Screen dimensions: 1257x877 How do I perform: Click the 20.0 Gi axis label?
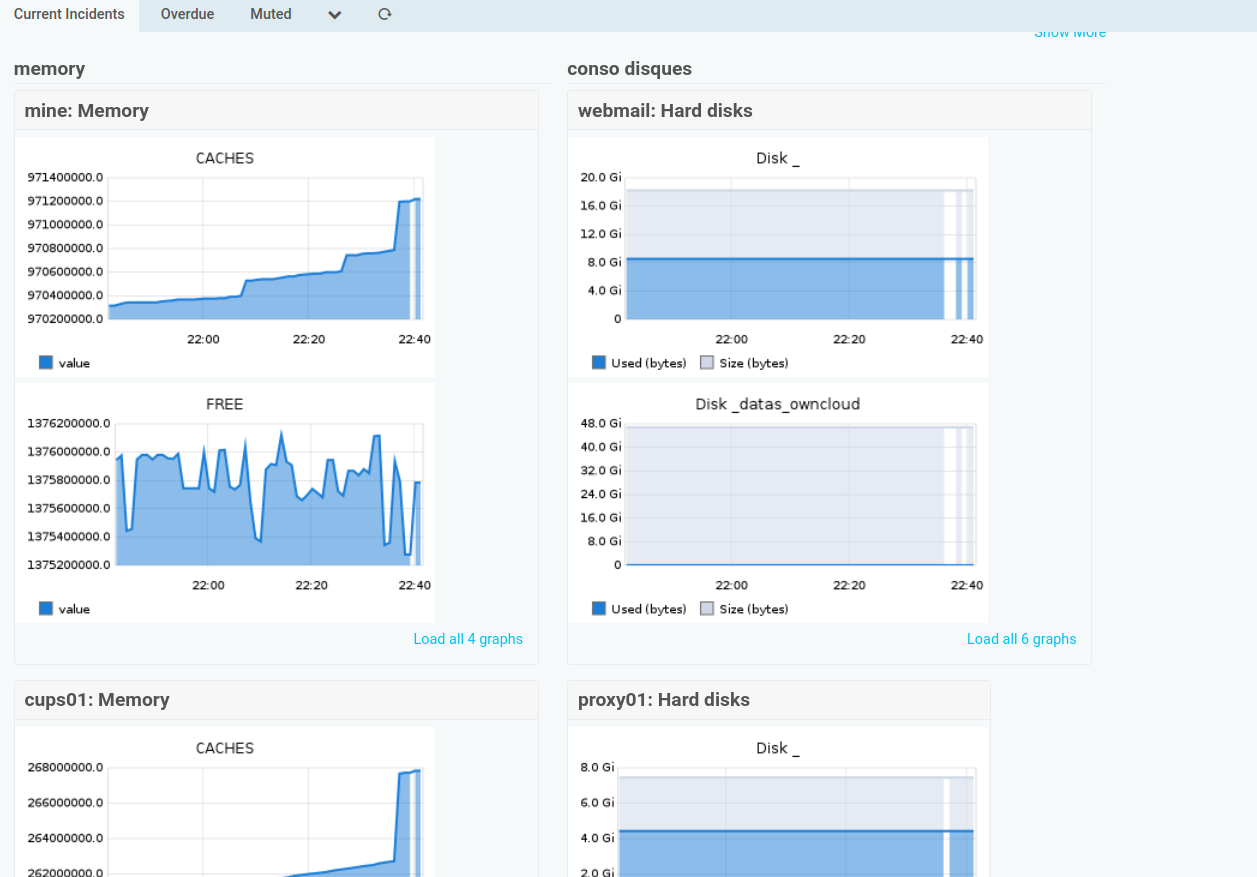pyautogui.click(x=600, y=177)
